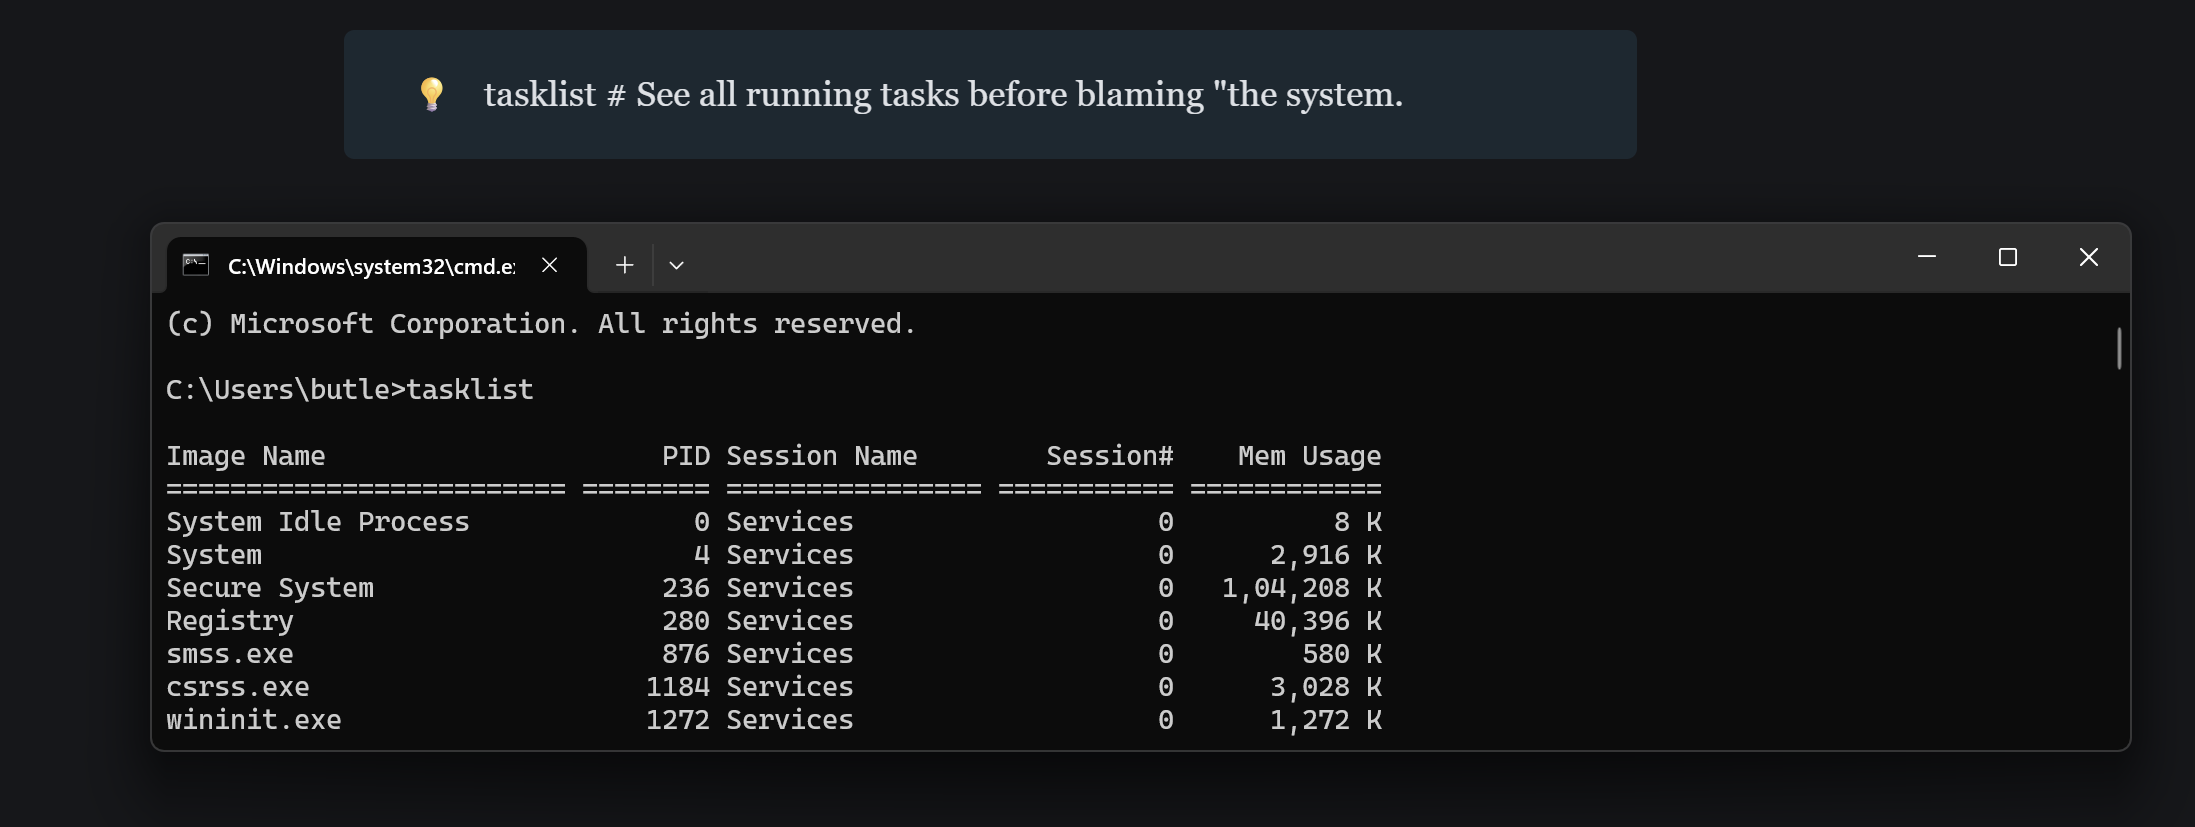2195x827 pixels.
Task: Click the lightbulb tip icon
Action: (431, 94)
